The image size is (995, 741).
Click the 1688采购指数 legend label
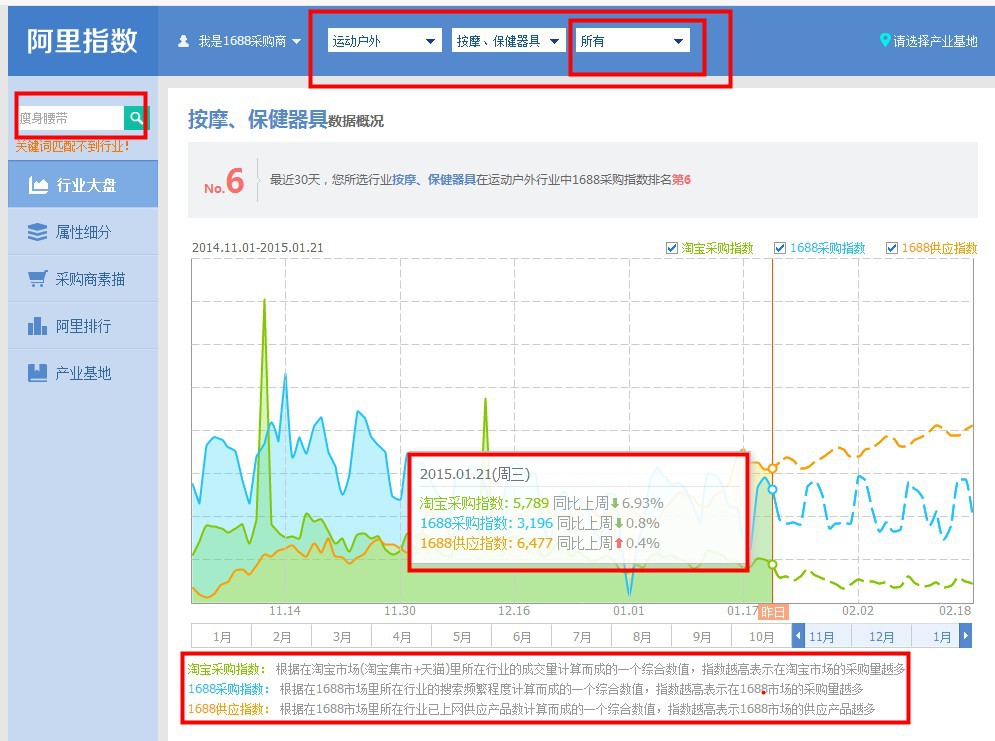[x=827, y=248]
